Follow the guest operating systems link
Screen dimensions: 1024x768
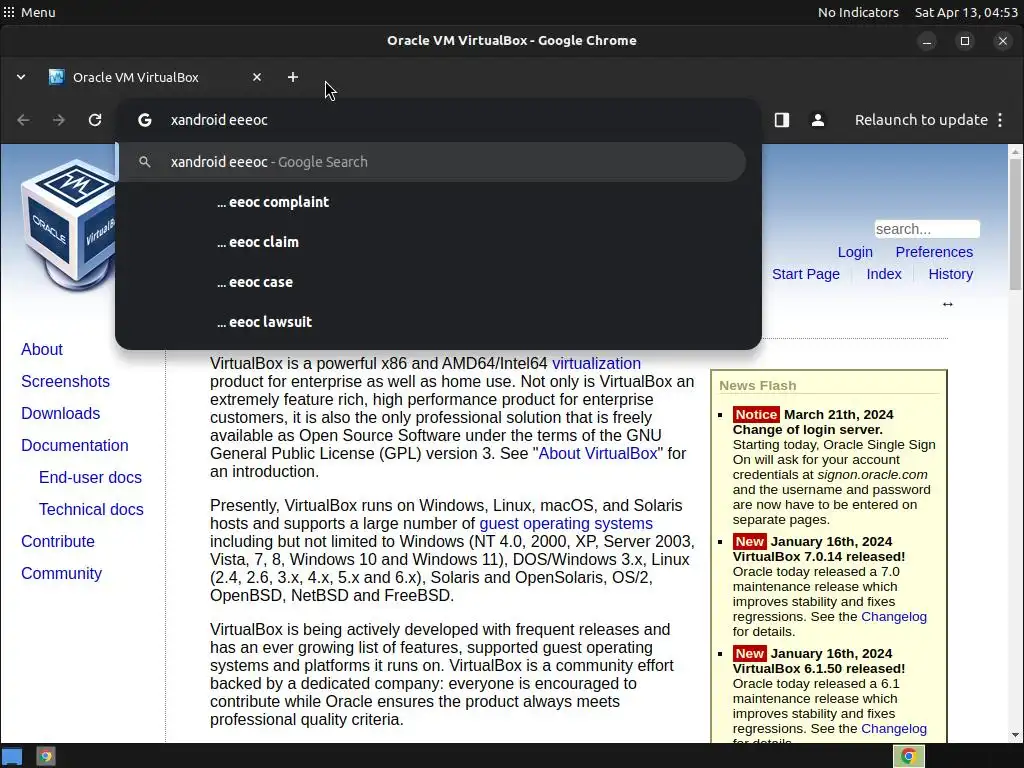pos(566,524)
